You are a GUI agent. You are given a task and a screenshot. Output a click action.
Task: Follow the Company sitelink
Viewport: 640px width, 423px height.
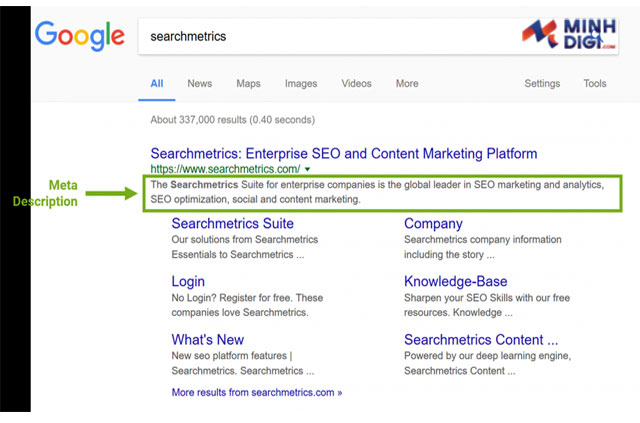tap(433, 224)
